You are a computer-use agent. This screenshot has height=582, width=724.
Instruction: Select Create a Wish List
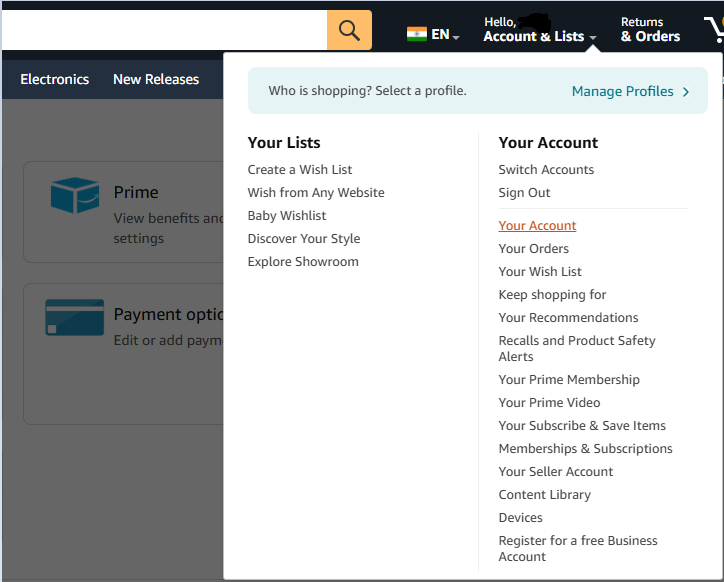point(300,170)
